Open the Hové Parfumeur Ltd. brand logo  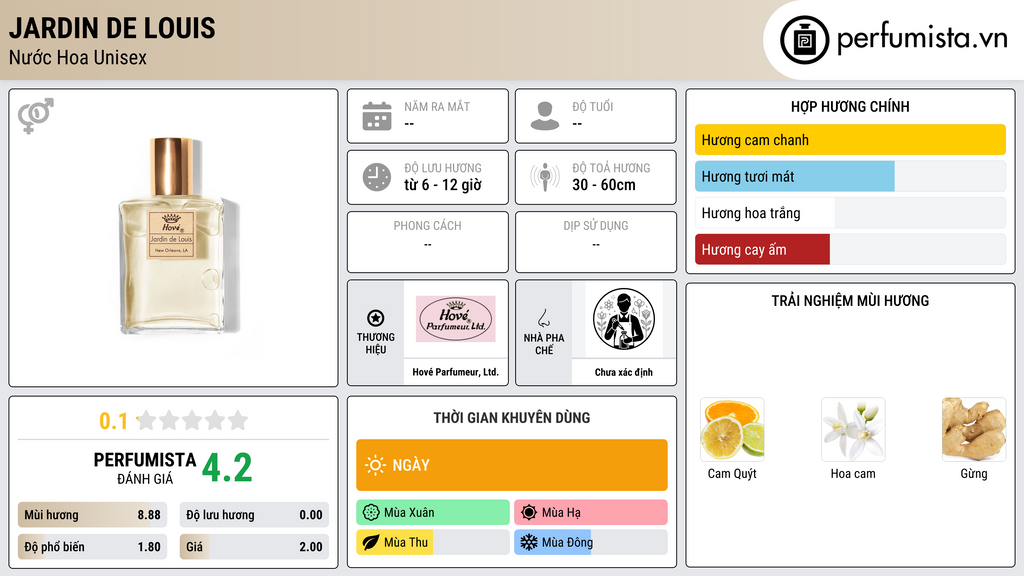[456, 319]
